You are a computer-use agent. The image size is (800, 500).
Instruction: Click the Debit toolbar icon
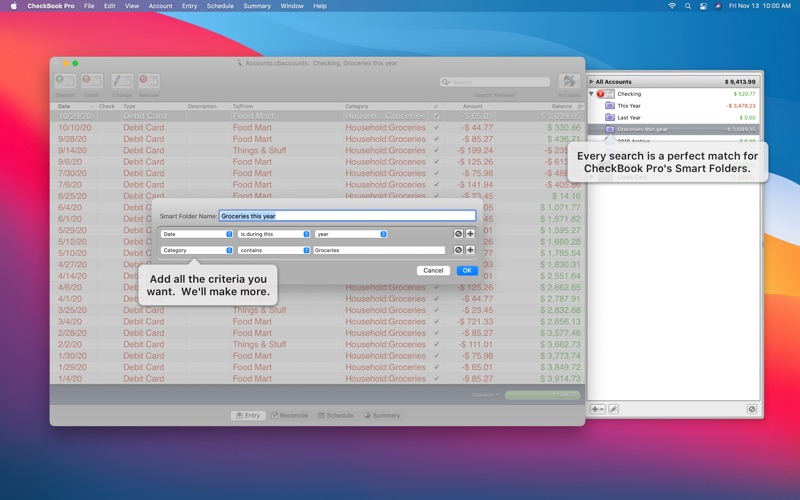(x=92, y=82)
